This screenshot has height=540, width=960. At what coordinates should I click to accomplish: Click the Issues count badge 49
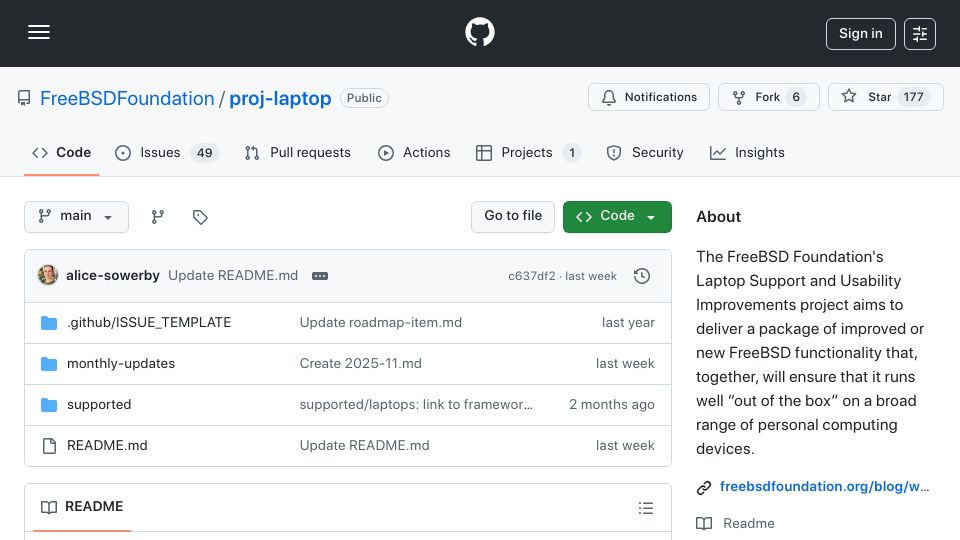point(204,153)
